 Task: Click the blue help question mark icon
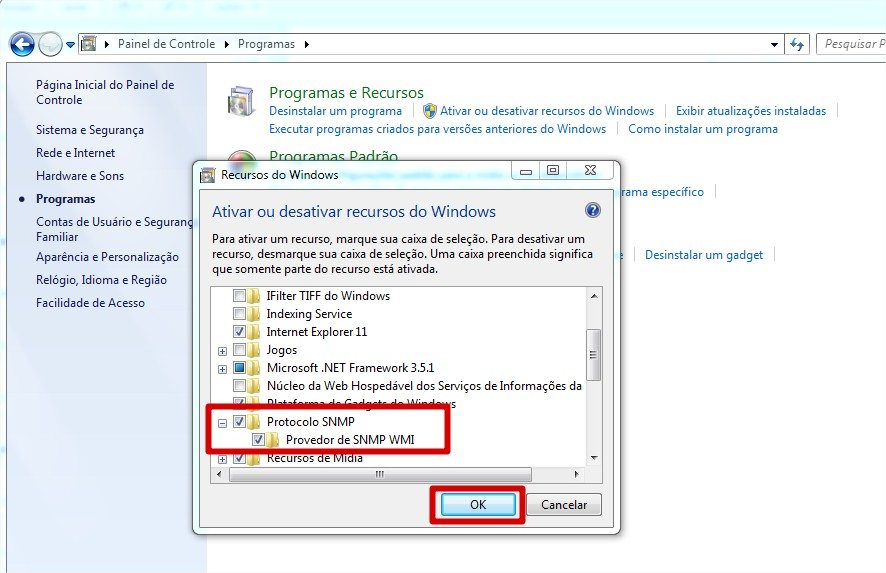592,211
